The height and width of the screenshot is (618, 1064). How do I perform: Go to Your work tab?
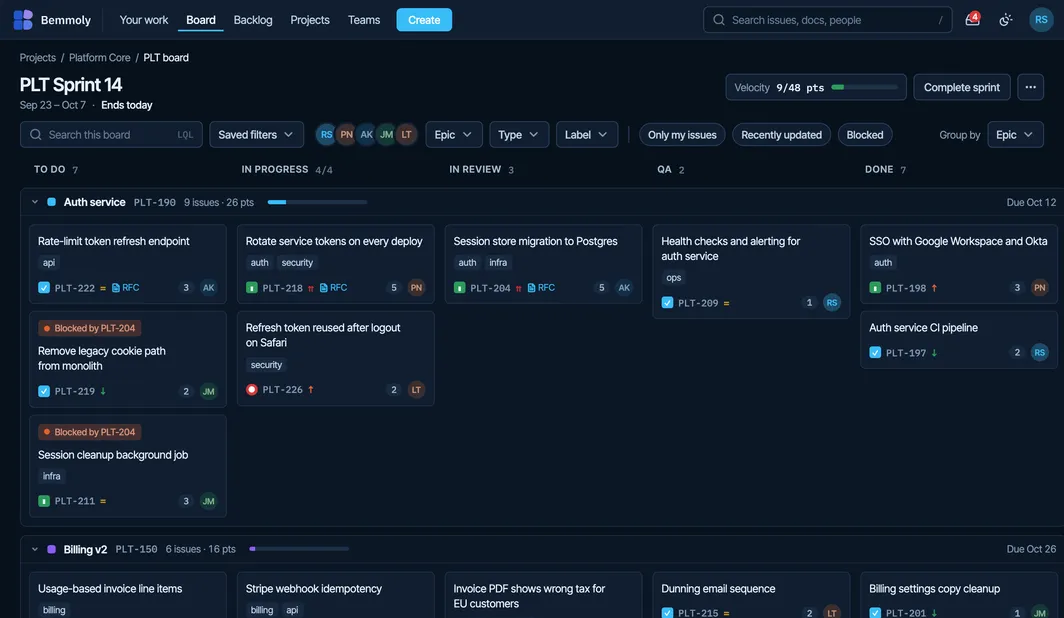(144, 20)
